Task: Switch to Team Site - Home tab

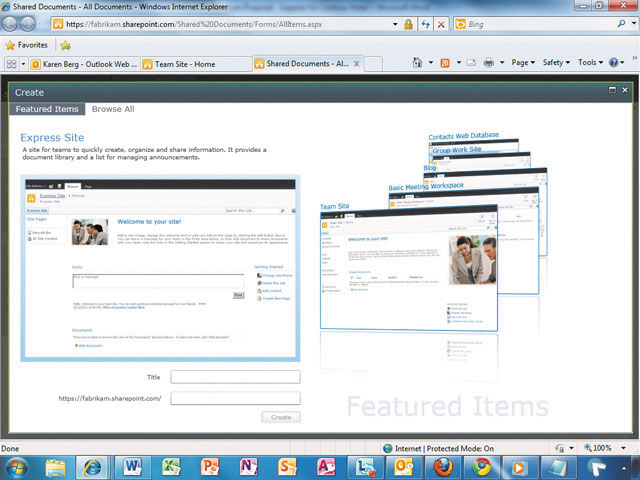Action: [x=196, y=64]
